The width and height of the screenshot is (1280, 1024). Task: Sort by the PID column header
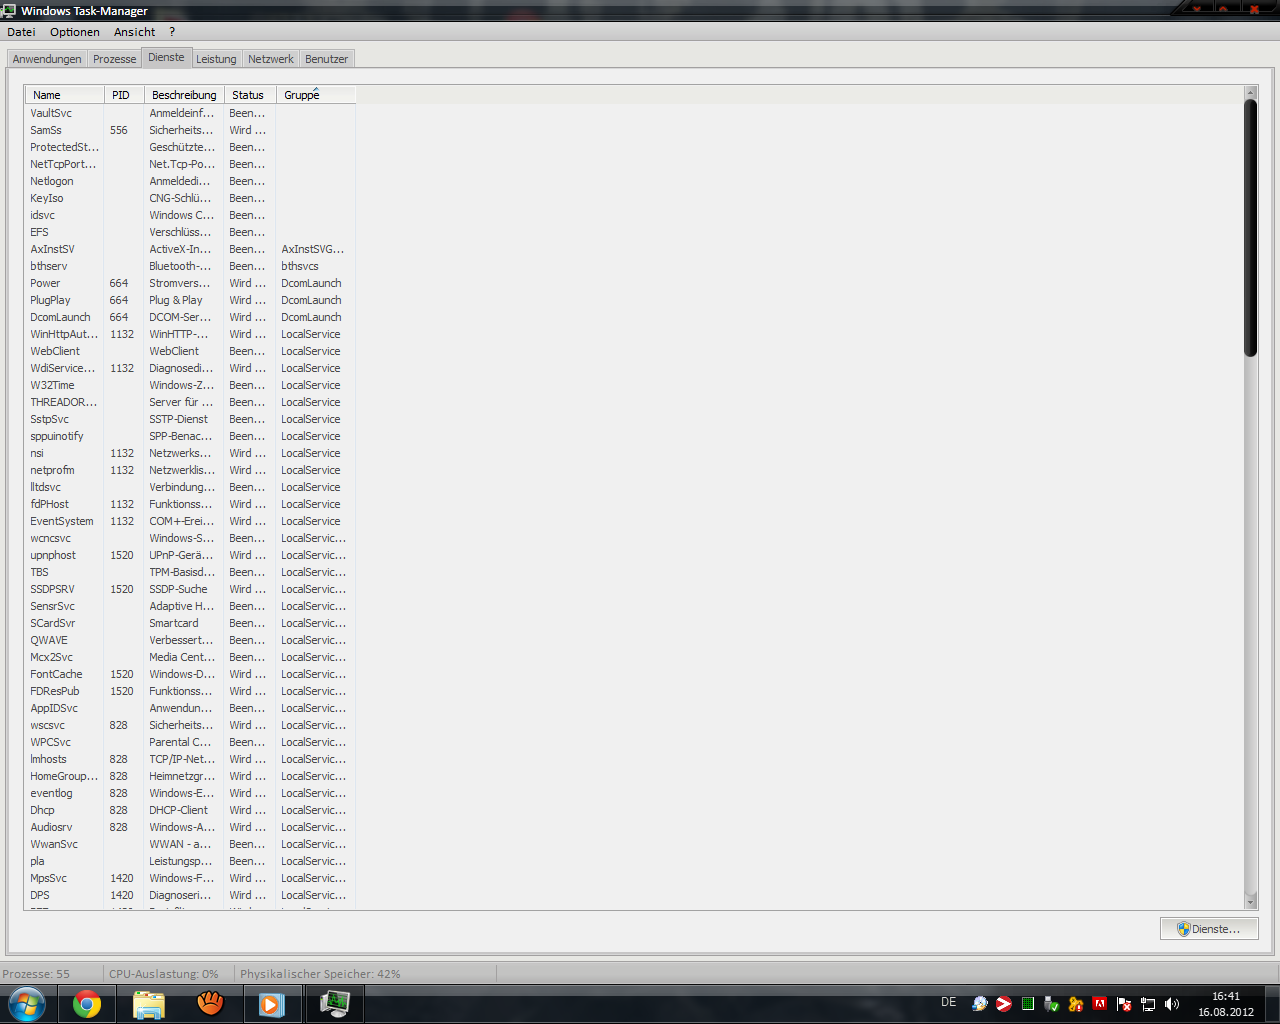[124, 95]
